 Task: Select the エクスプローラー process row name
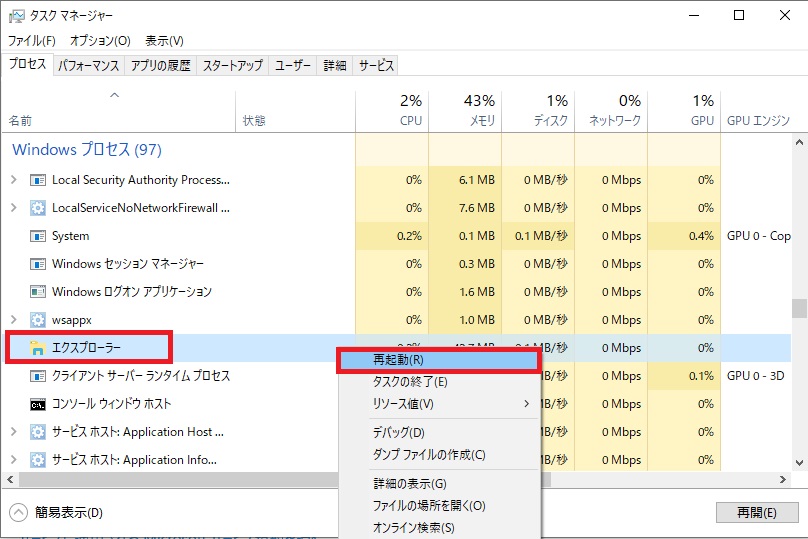pos(86,348)
